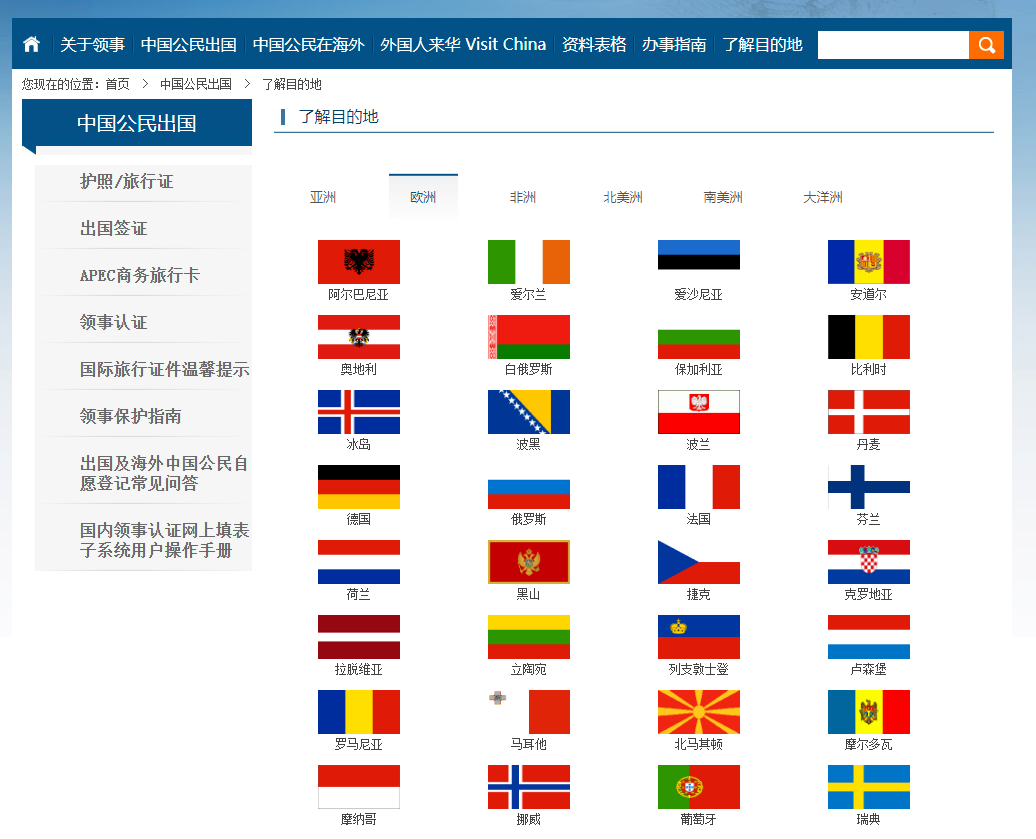Image resolution: width=1036 pixels, height=839 pixels.
Task: Open the 波兰 destination flag
Action: click(698, 411)
